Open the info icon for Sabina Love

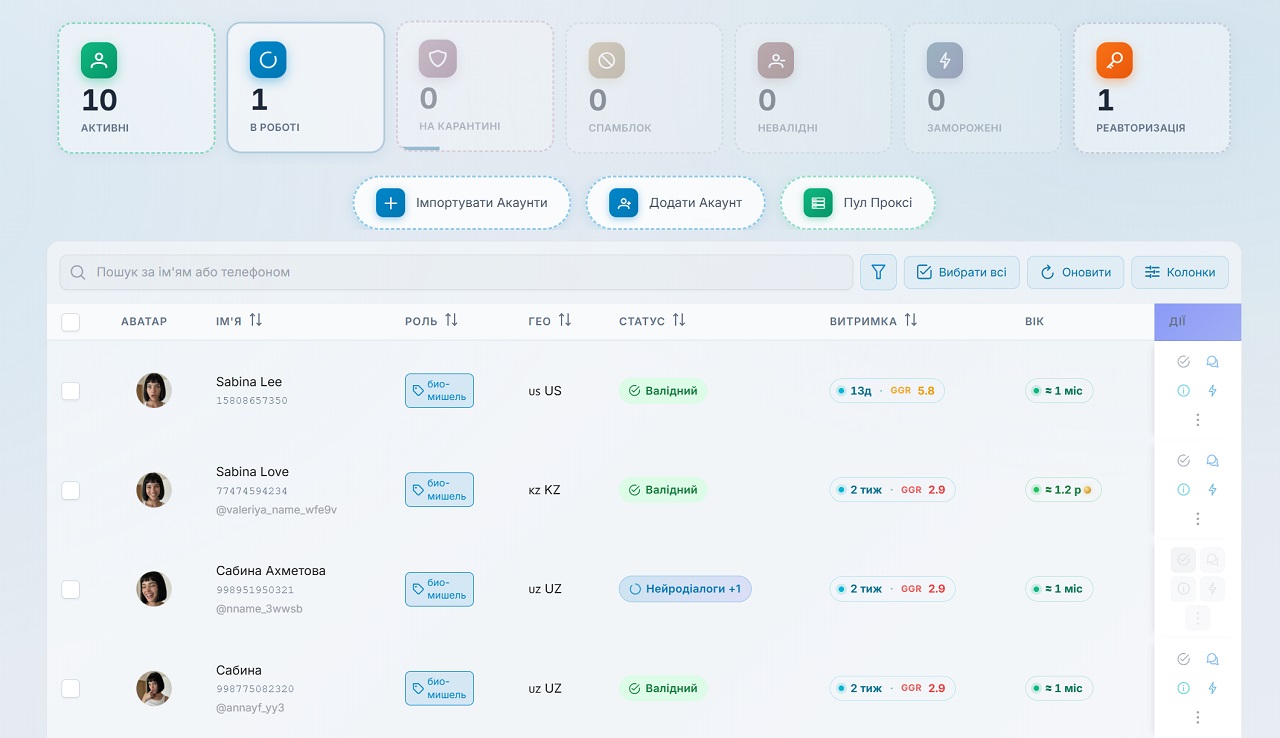[1183, 489]
